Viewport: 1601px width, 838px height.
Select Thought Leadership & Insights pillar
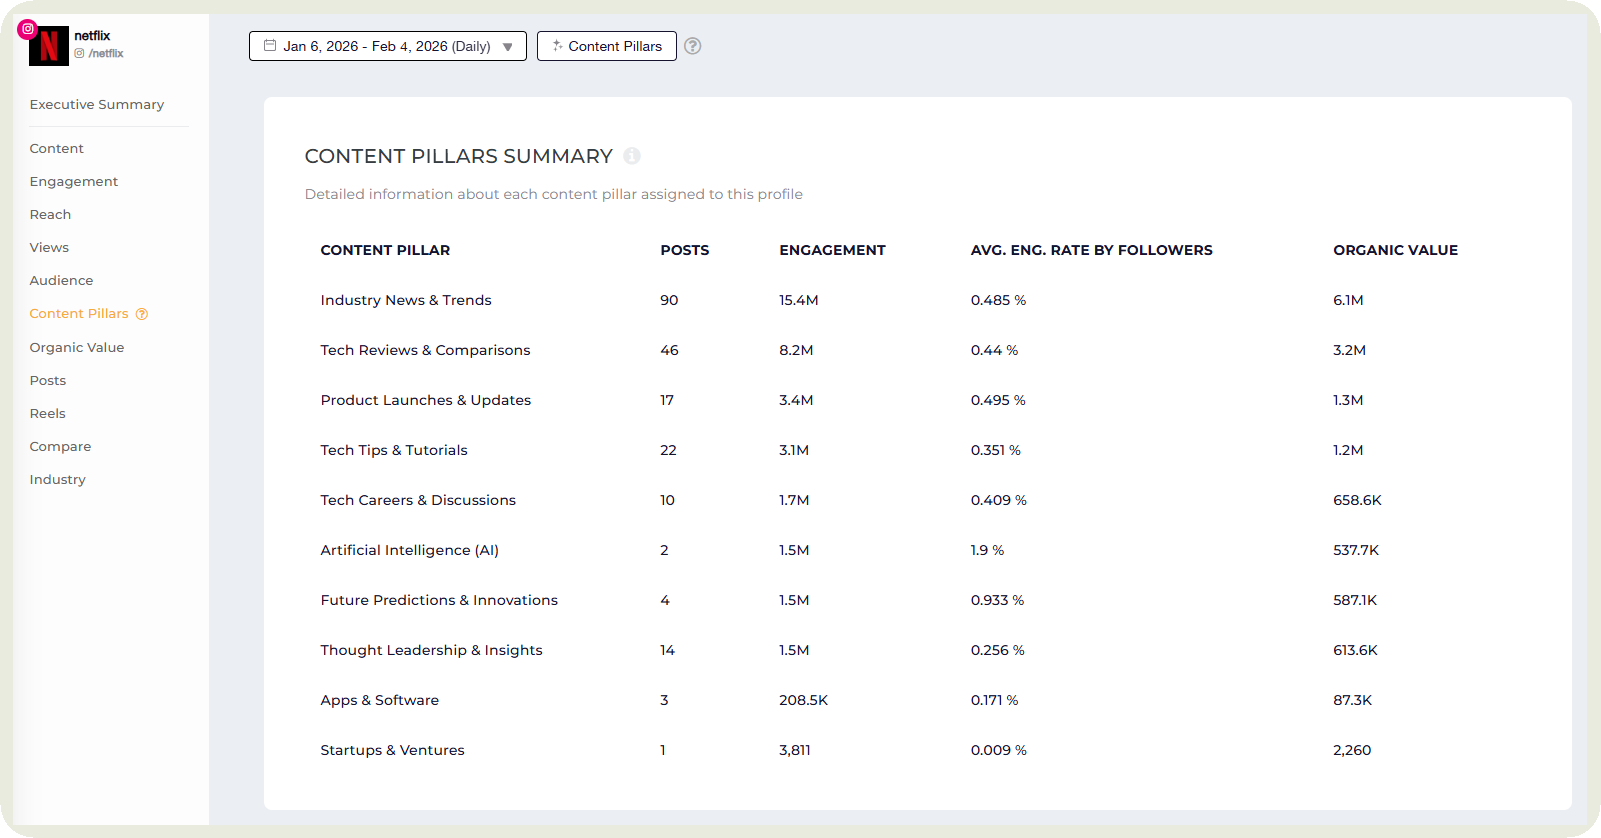tap(431, 650)
